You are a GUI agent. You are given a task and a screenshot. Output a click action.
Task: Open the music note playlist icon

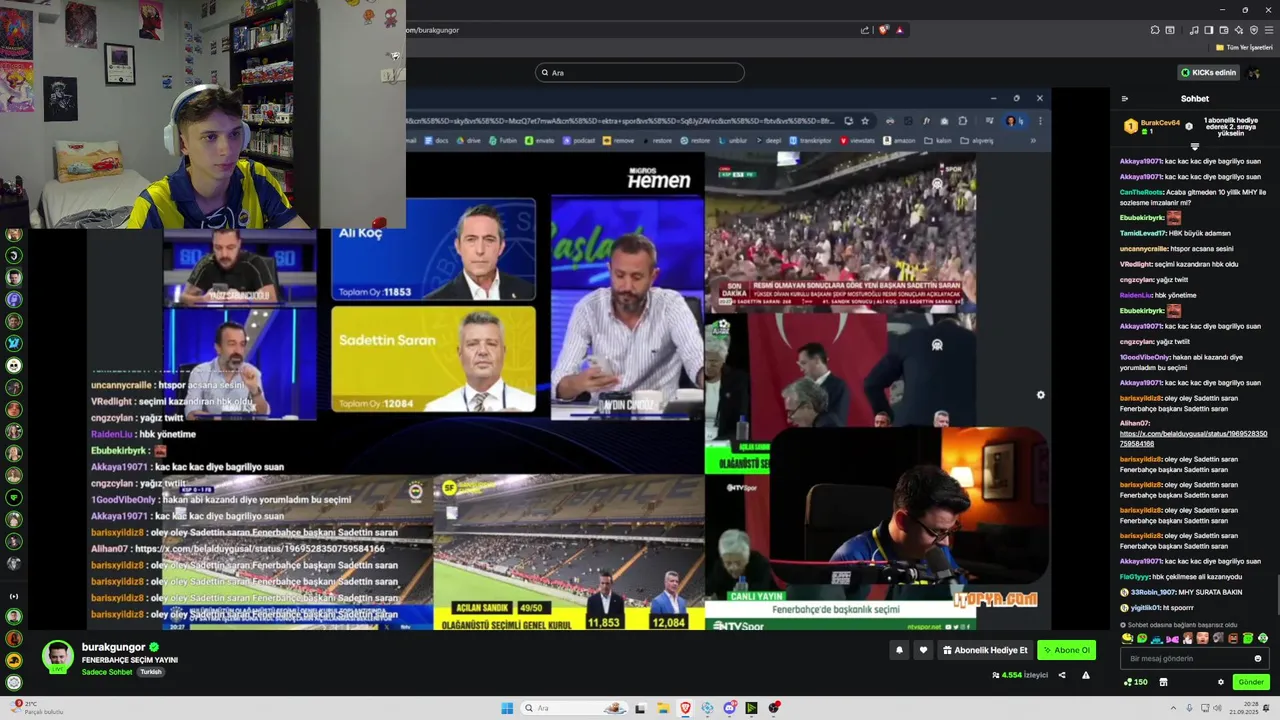pyautogui.click(x=1193, y=30)
